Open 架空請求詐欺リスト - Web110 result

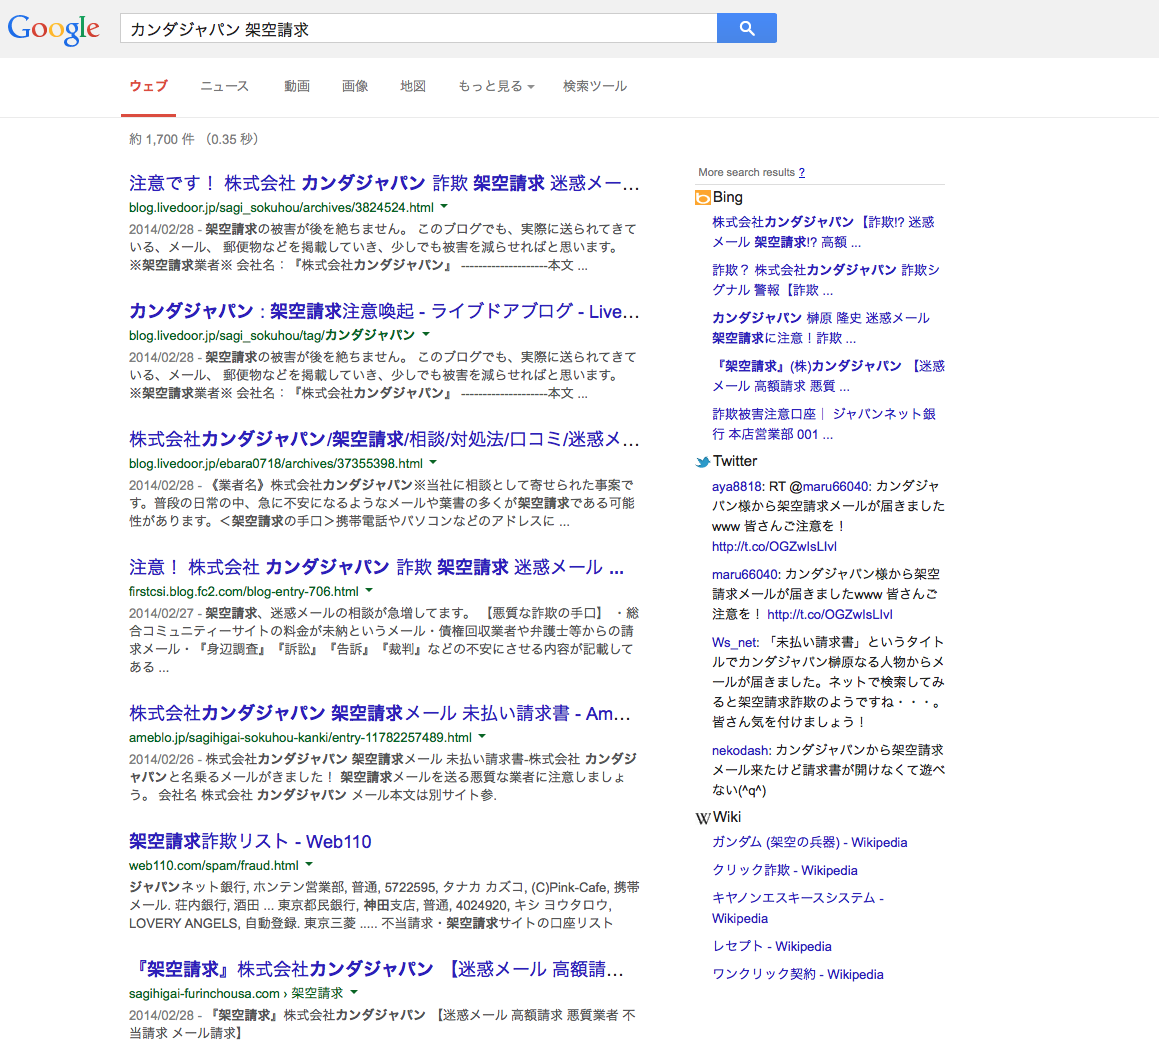pyautogui.click(x=250, y=841)
